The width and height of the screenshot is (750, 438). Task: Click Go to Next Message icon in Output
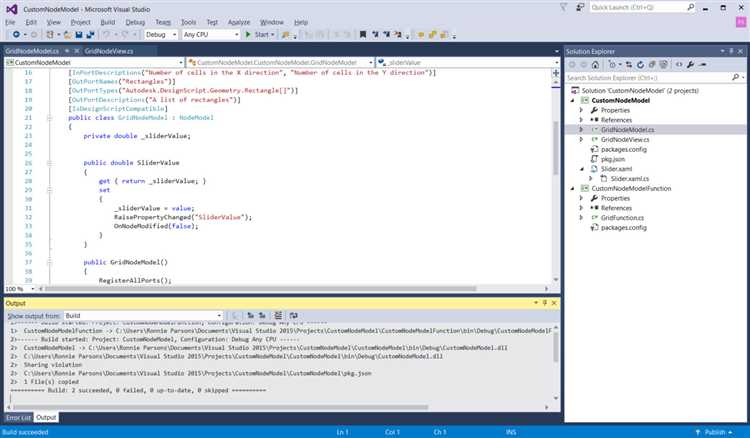tap(262, 316)
